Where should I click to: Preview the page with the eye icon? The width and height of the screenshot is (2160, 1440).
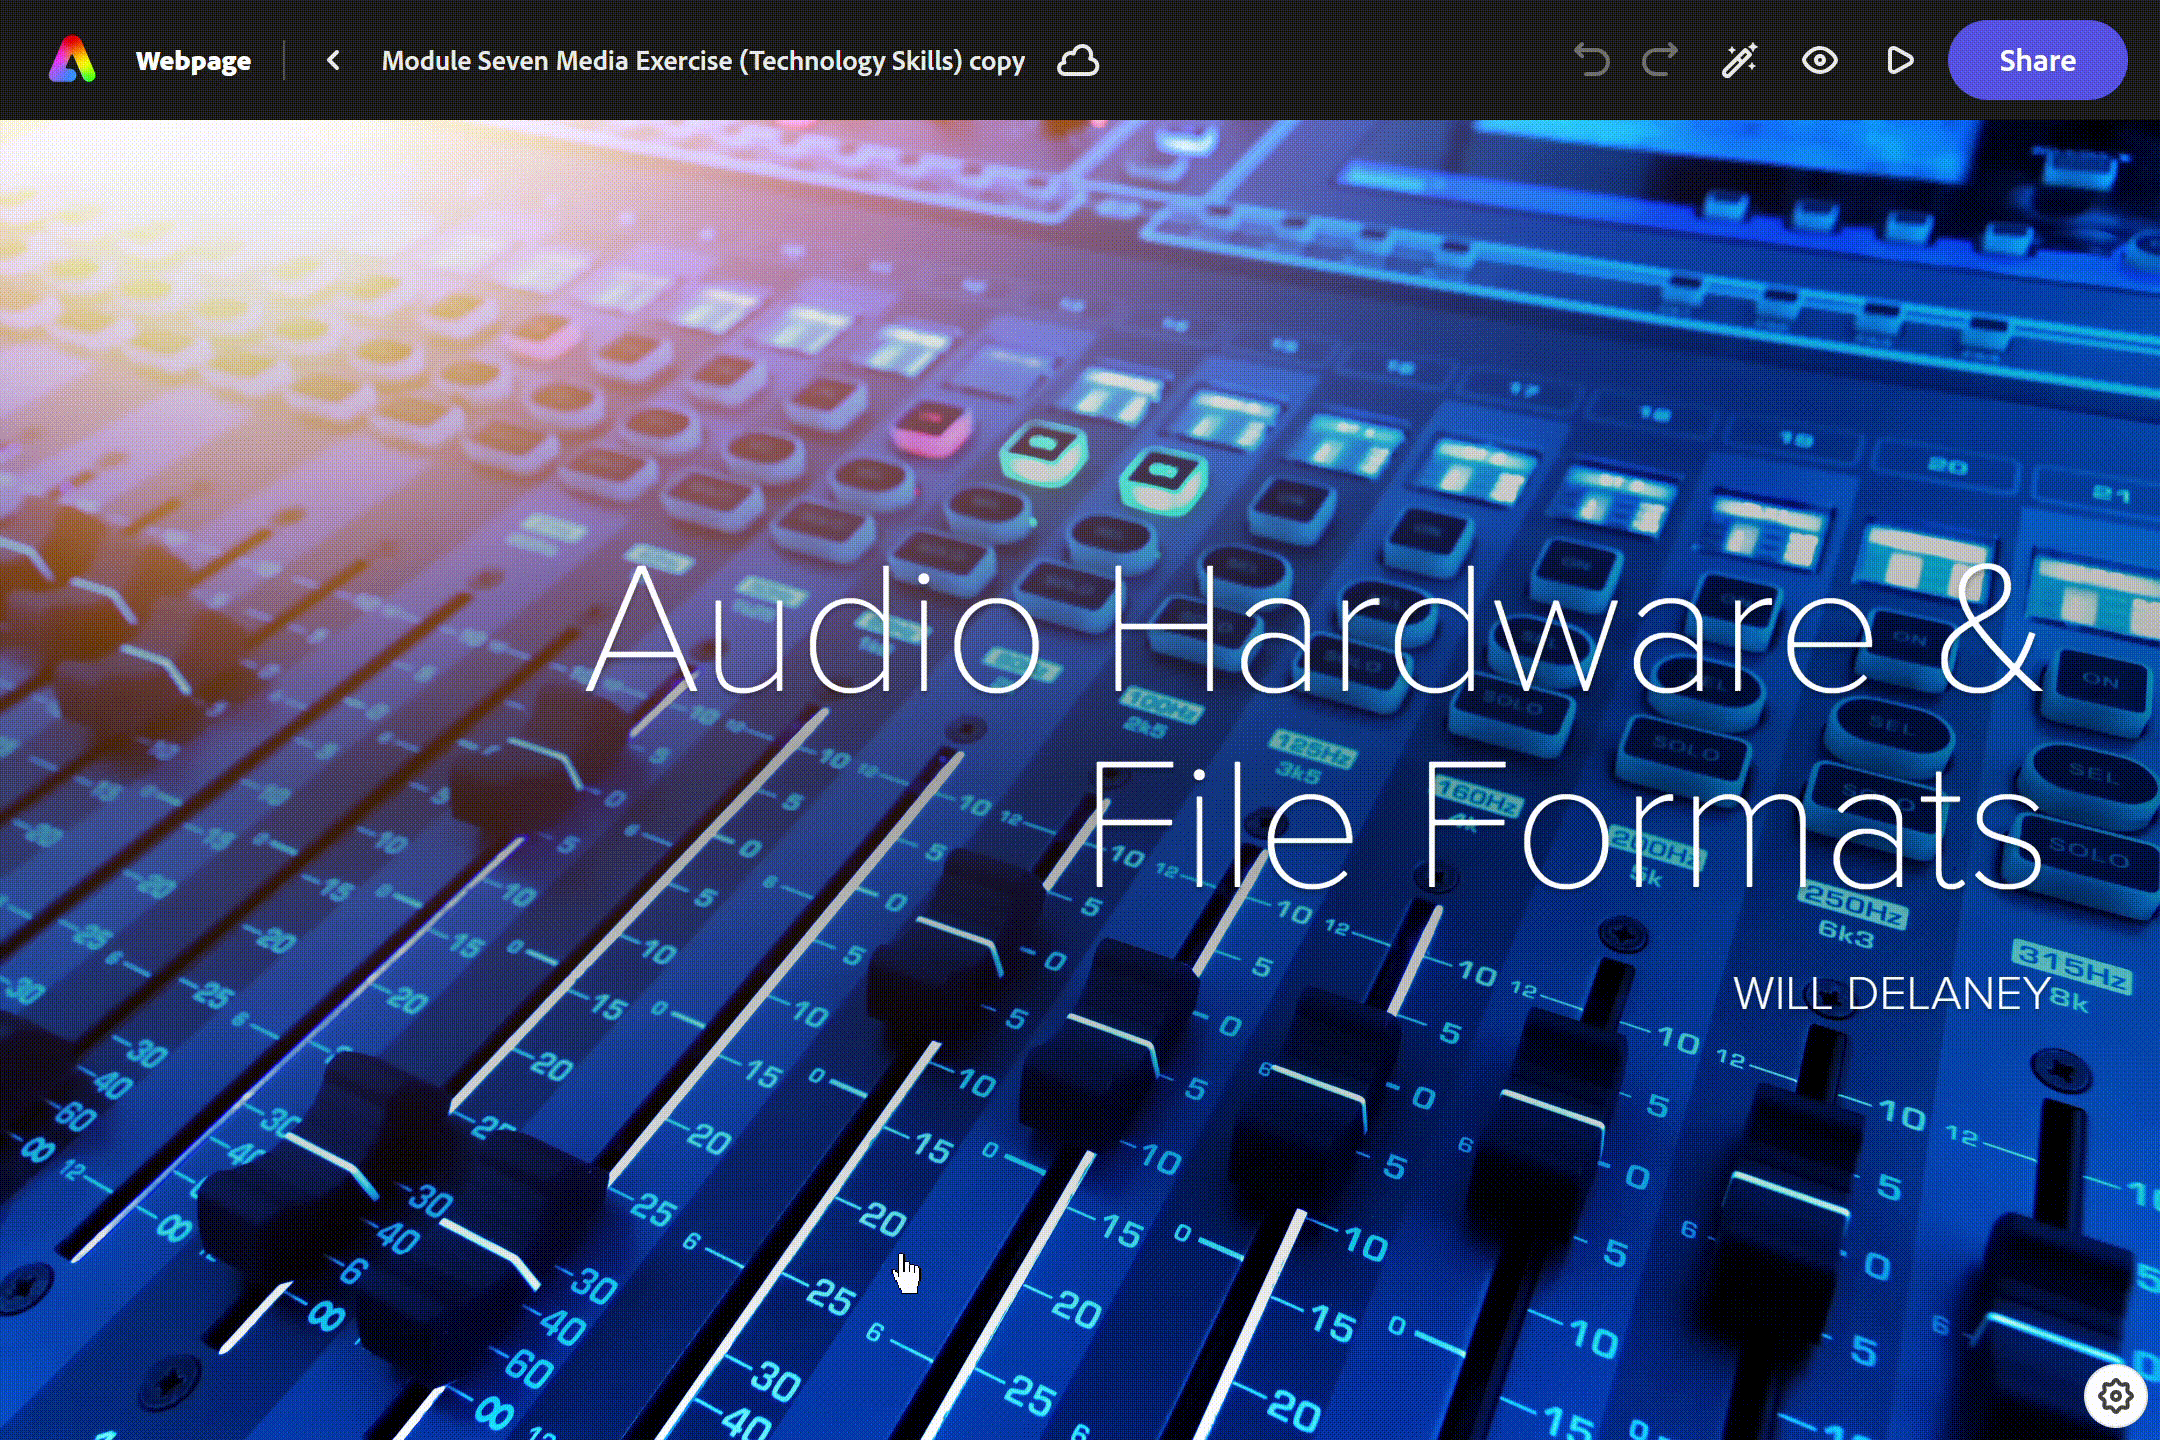pyautogui.click(x=1819, y=60)
